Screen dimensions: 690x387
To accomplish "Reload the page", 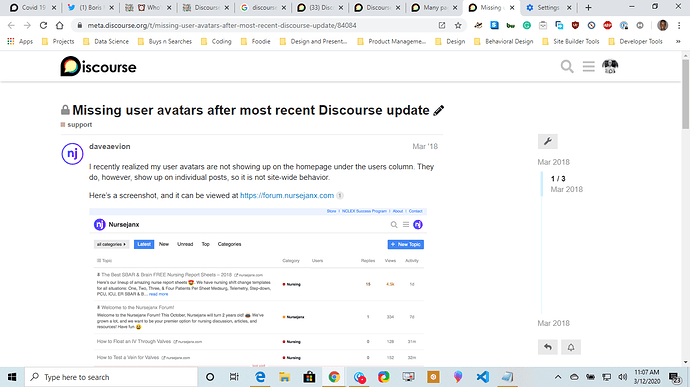I will (x=43, y=26).
